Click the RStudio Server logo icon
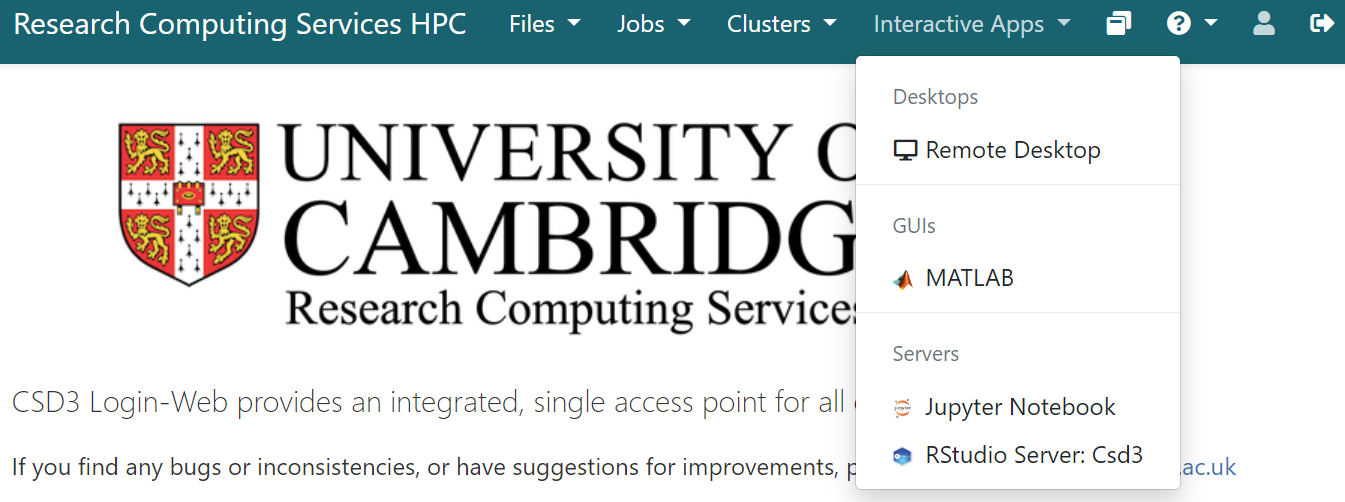This screenshot has height=502, width=1345. (903, 456)
